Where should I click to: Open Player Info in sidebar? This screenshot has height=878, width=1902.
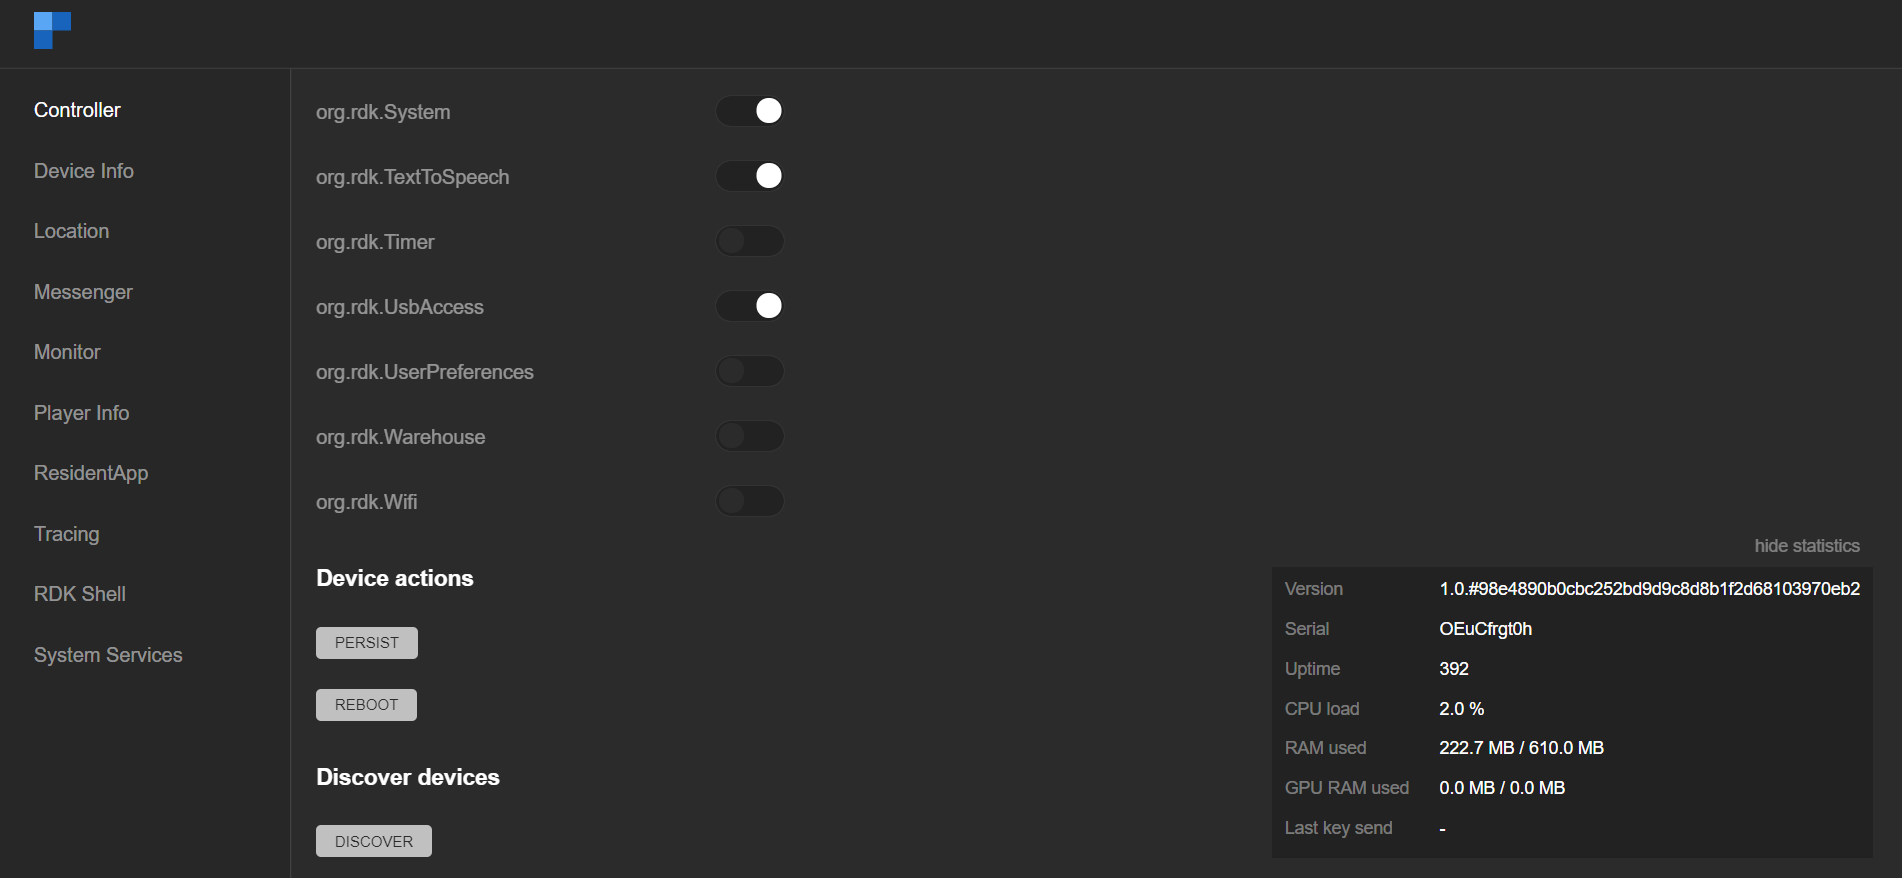pyautogui.click(x=81, y=413)
